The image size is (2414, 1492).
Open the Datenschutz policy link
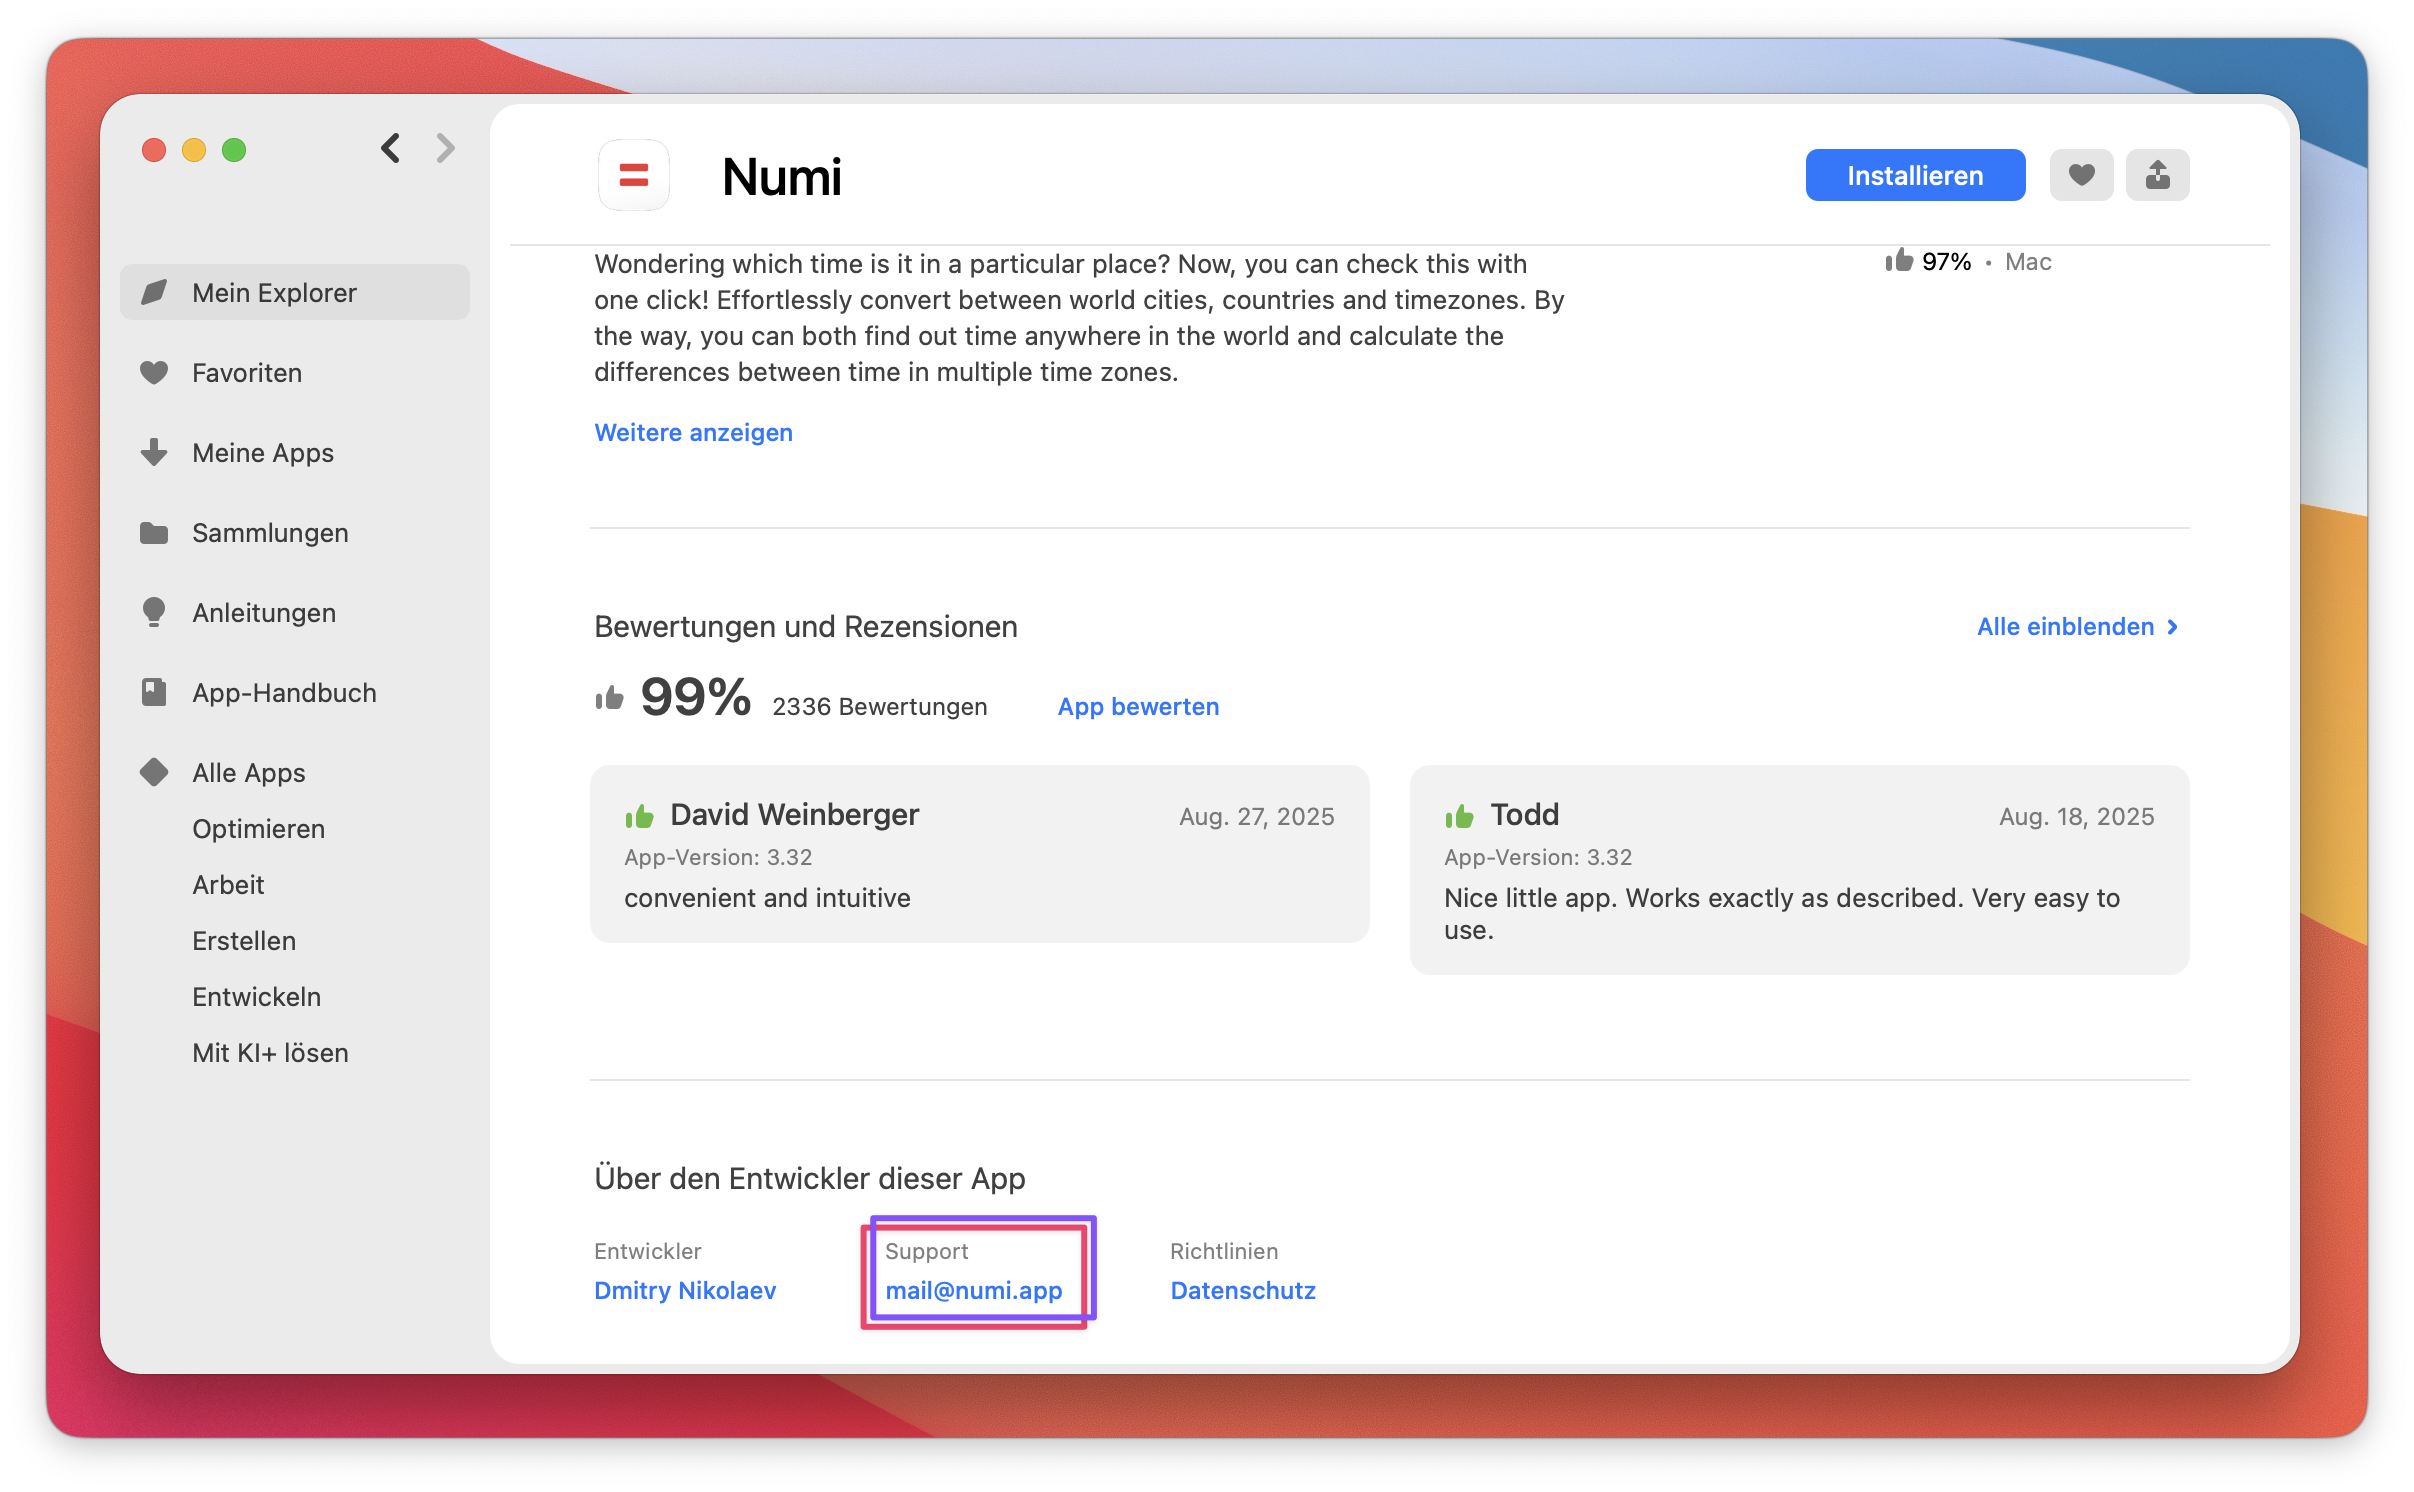tap(1243, 1290)
